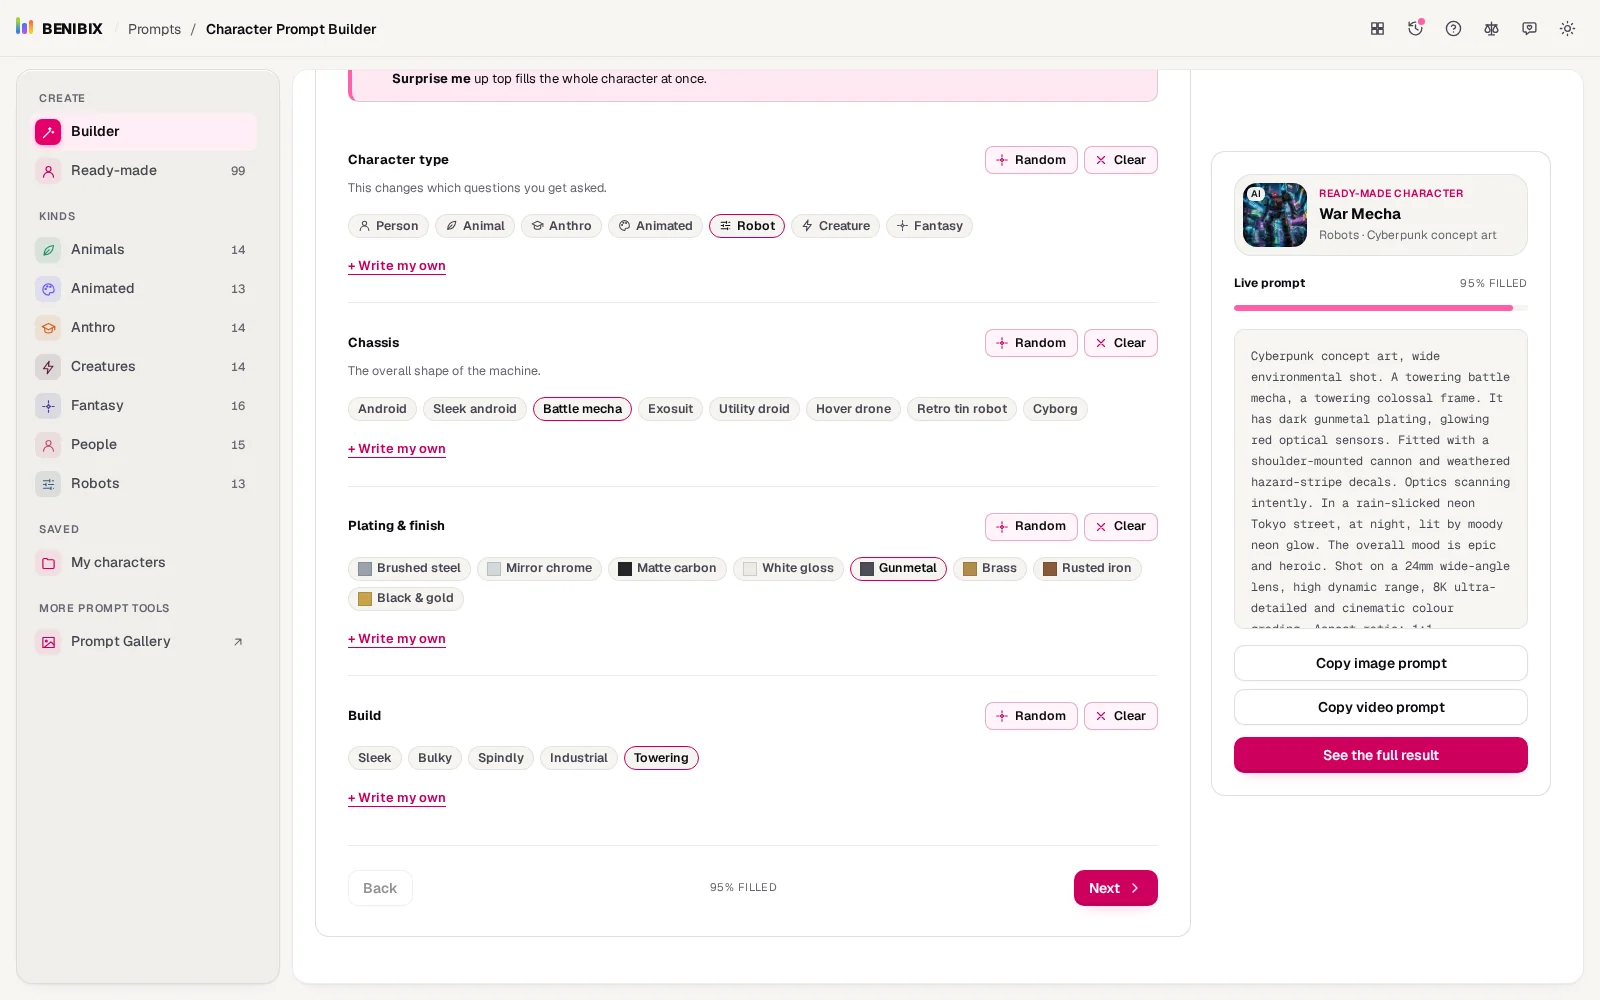
Task: Choose the Hover drone chassis option
Action: tap(853, 409)
